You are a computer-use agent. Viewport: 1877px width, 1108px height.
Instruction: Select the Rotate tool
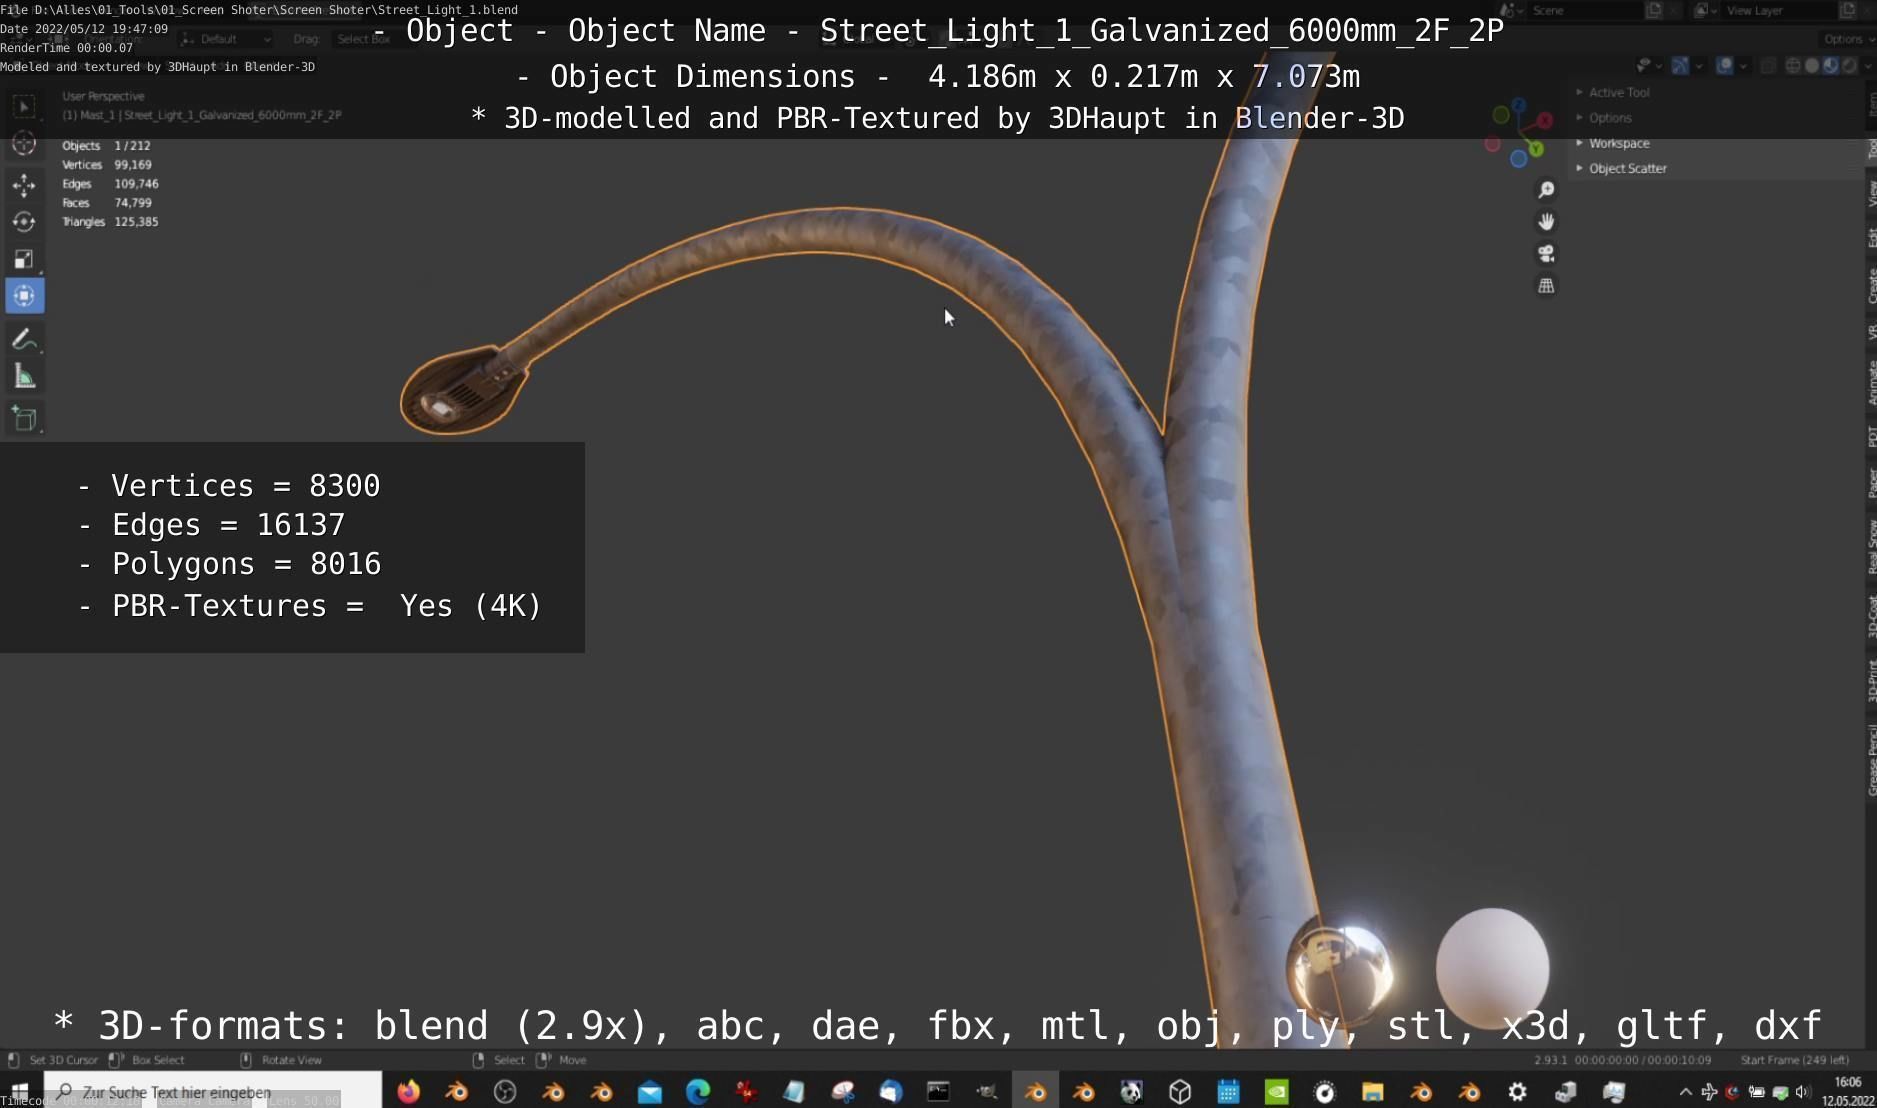click(25, 222)
